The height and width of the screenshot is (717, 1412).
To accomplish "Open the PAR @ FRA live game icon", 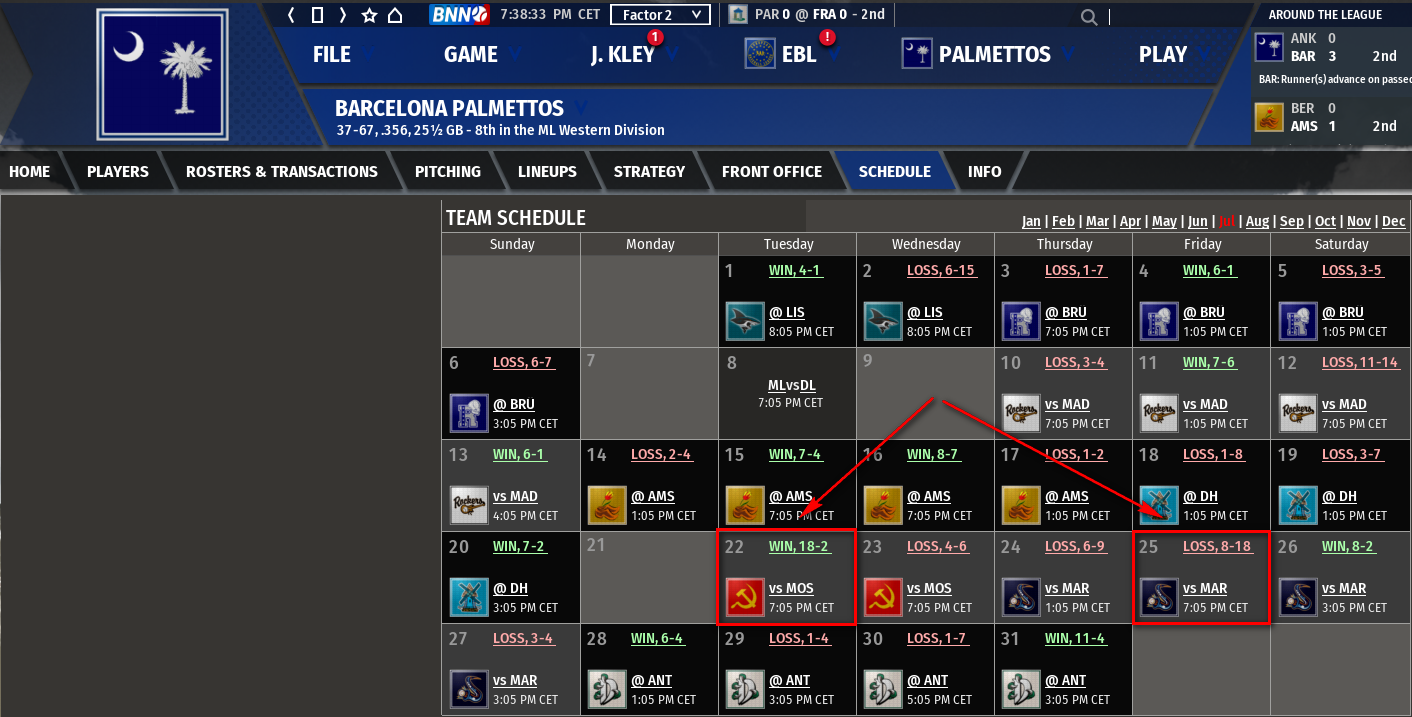I will [x=738, y=14].
